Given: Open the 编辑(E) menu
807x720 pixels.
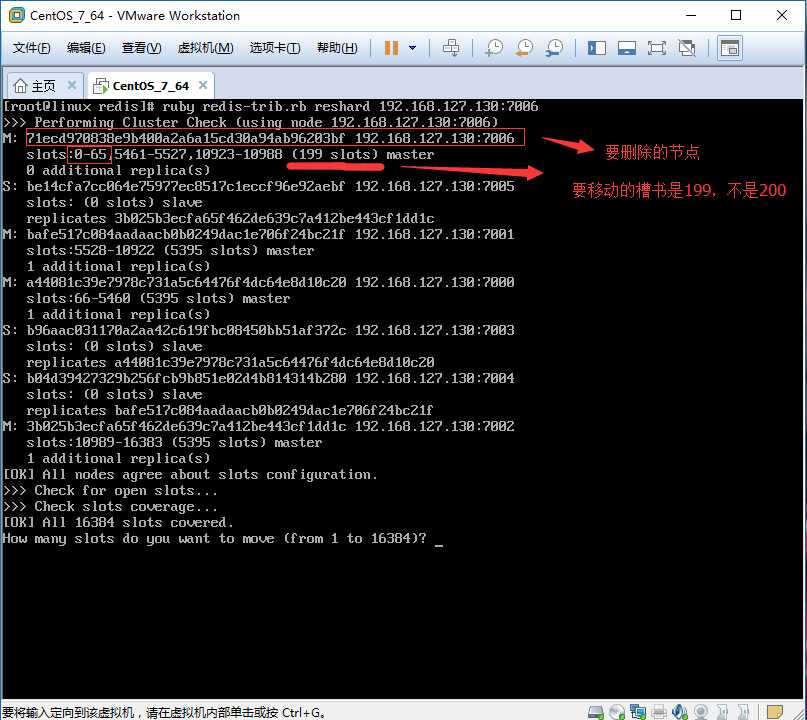Looking at the screenshot, I should [86, 48].
